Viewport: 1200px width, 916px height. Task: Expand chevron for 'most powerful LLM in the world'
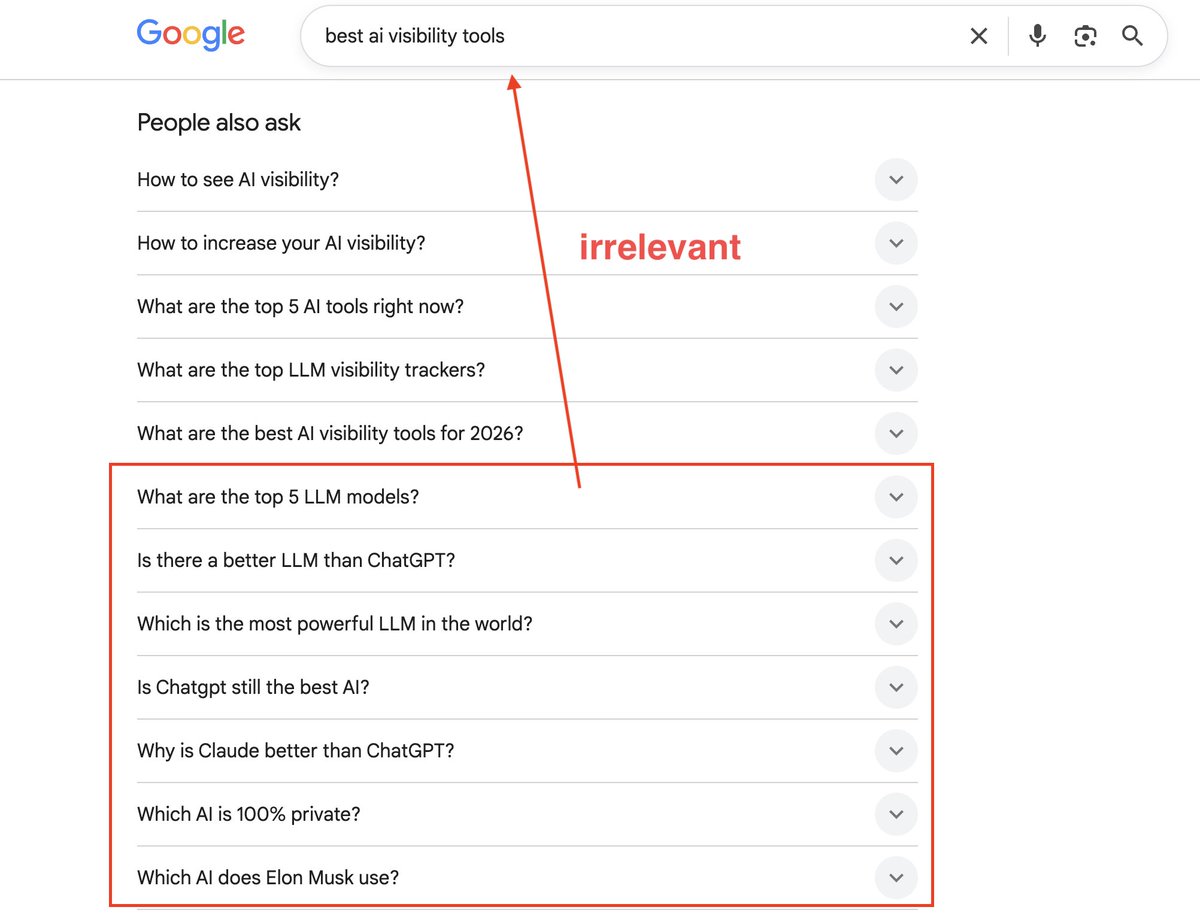pyautogui.click(x=896, y=624)
